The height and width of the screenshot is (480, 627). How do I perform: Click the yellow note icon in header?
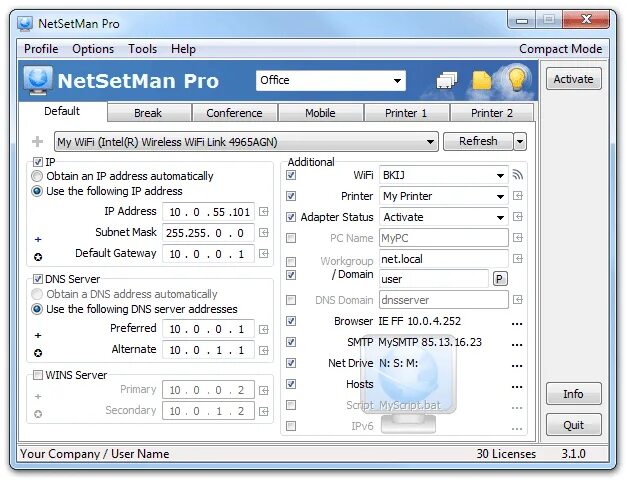(x=481, y=80)
